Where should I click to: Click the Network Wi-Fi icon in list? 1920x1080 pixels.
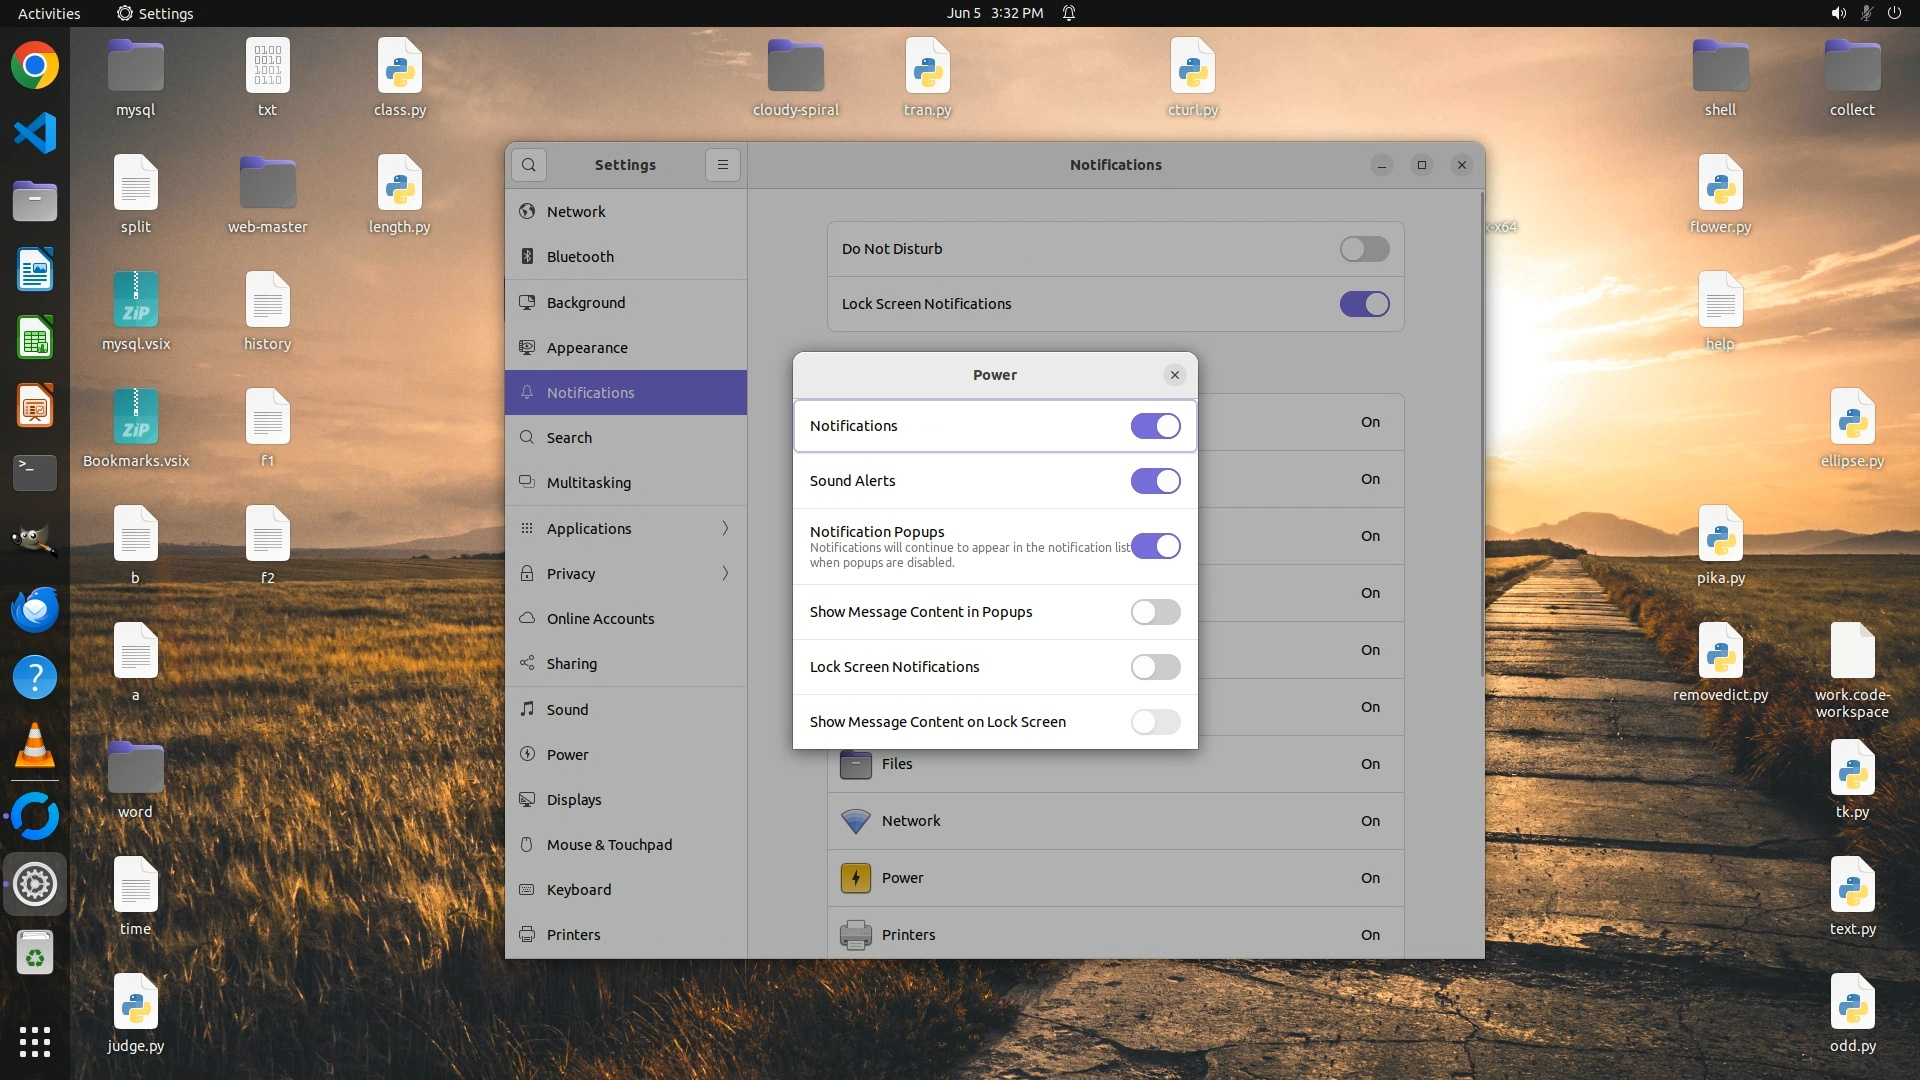point(855,821)
